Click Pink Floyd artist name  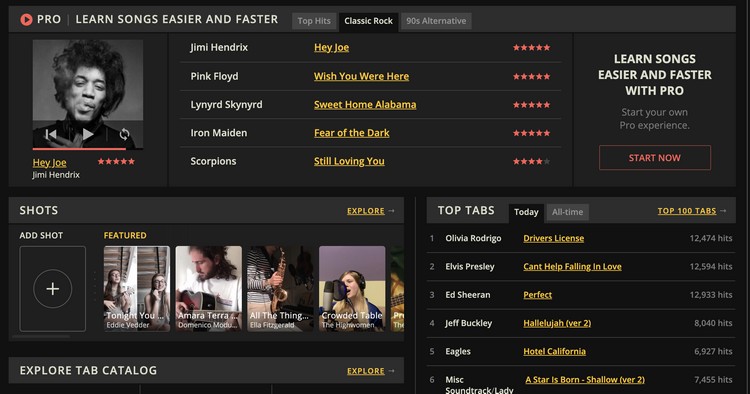coord(214,77)
